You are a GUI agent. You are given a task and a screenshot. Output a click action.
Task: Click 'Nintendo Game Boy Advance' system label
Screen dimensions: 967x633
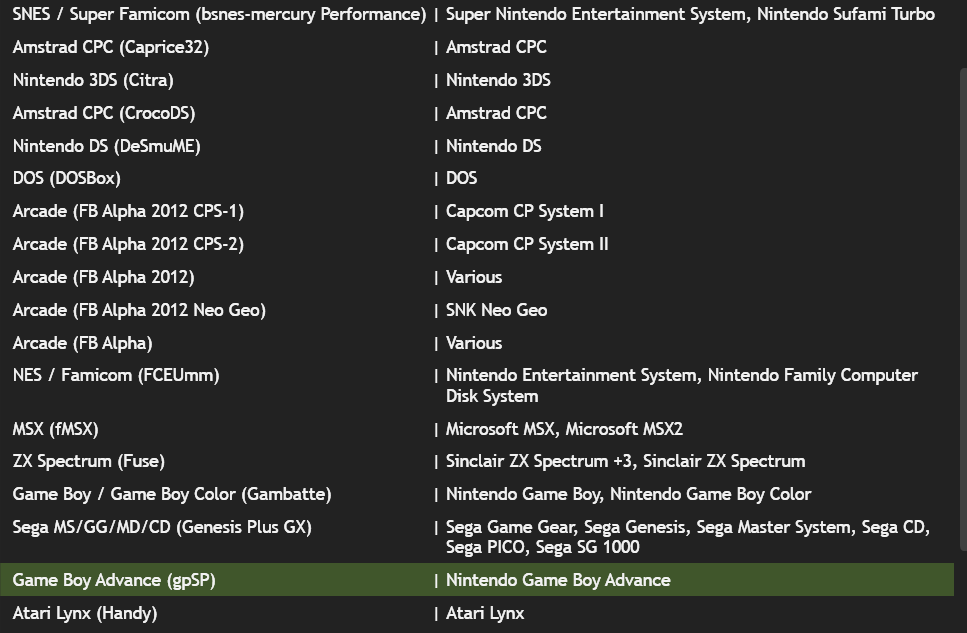[x=558, y=581]
